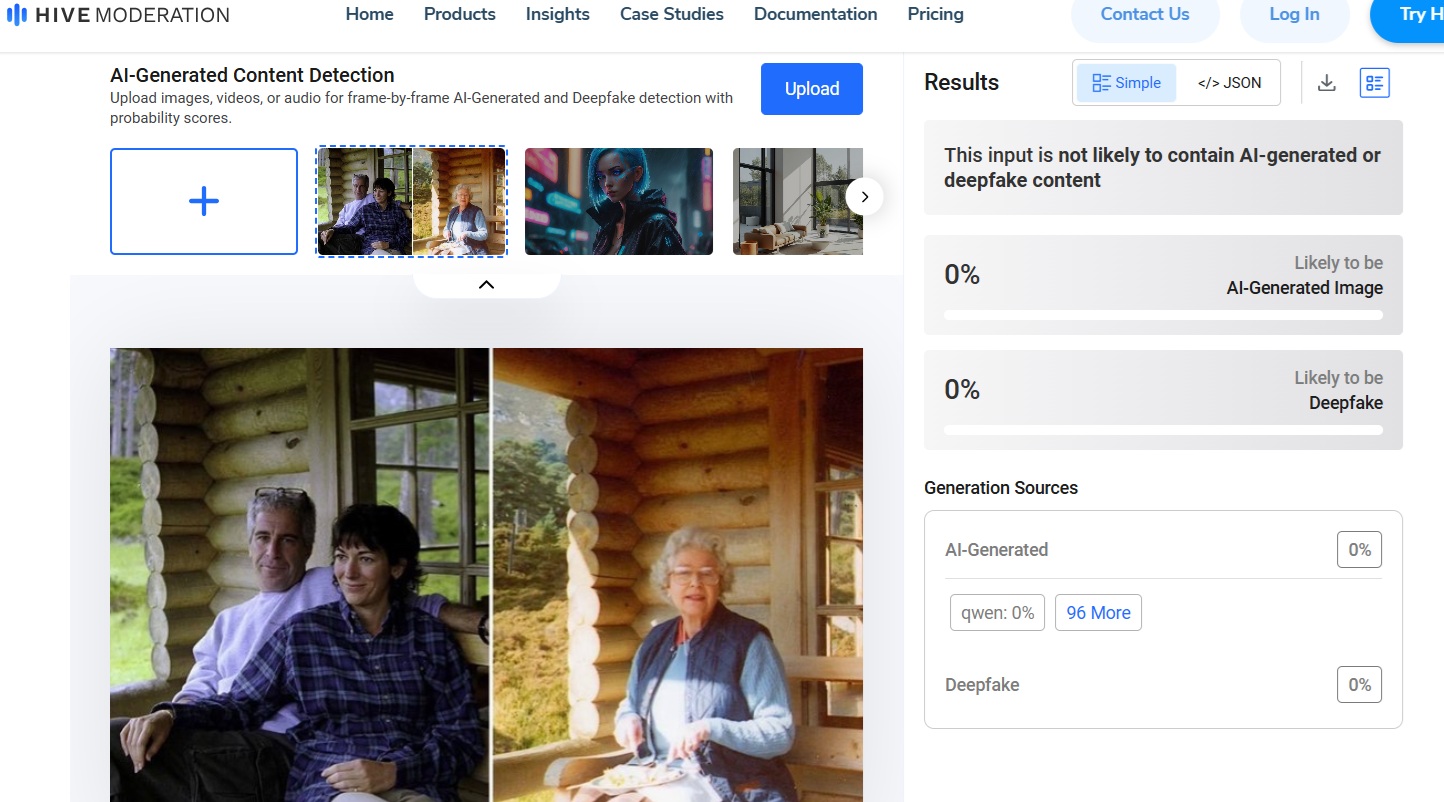Click the AI-Generated Image probability bar
Screen dimensions: 1444x802
[1163, 315]
